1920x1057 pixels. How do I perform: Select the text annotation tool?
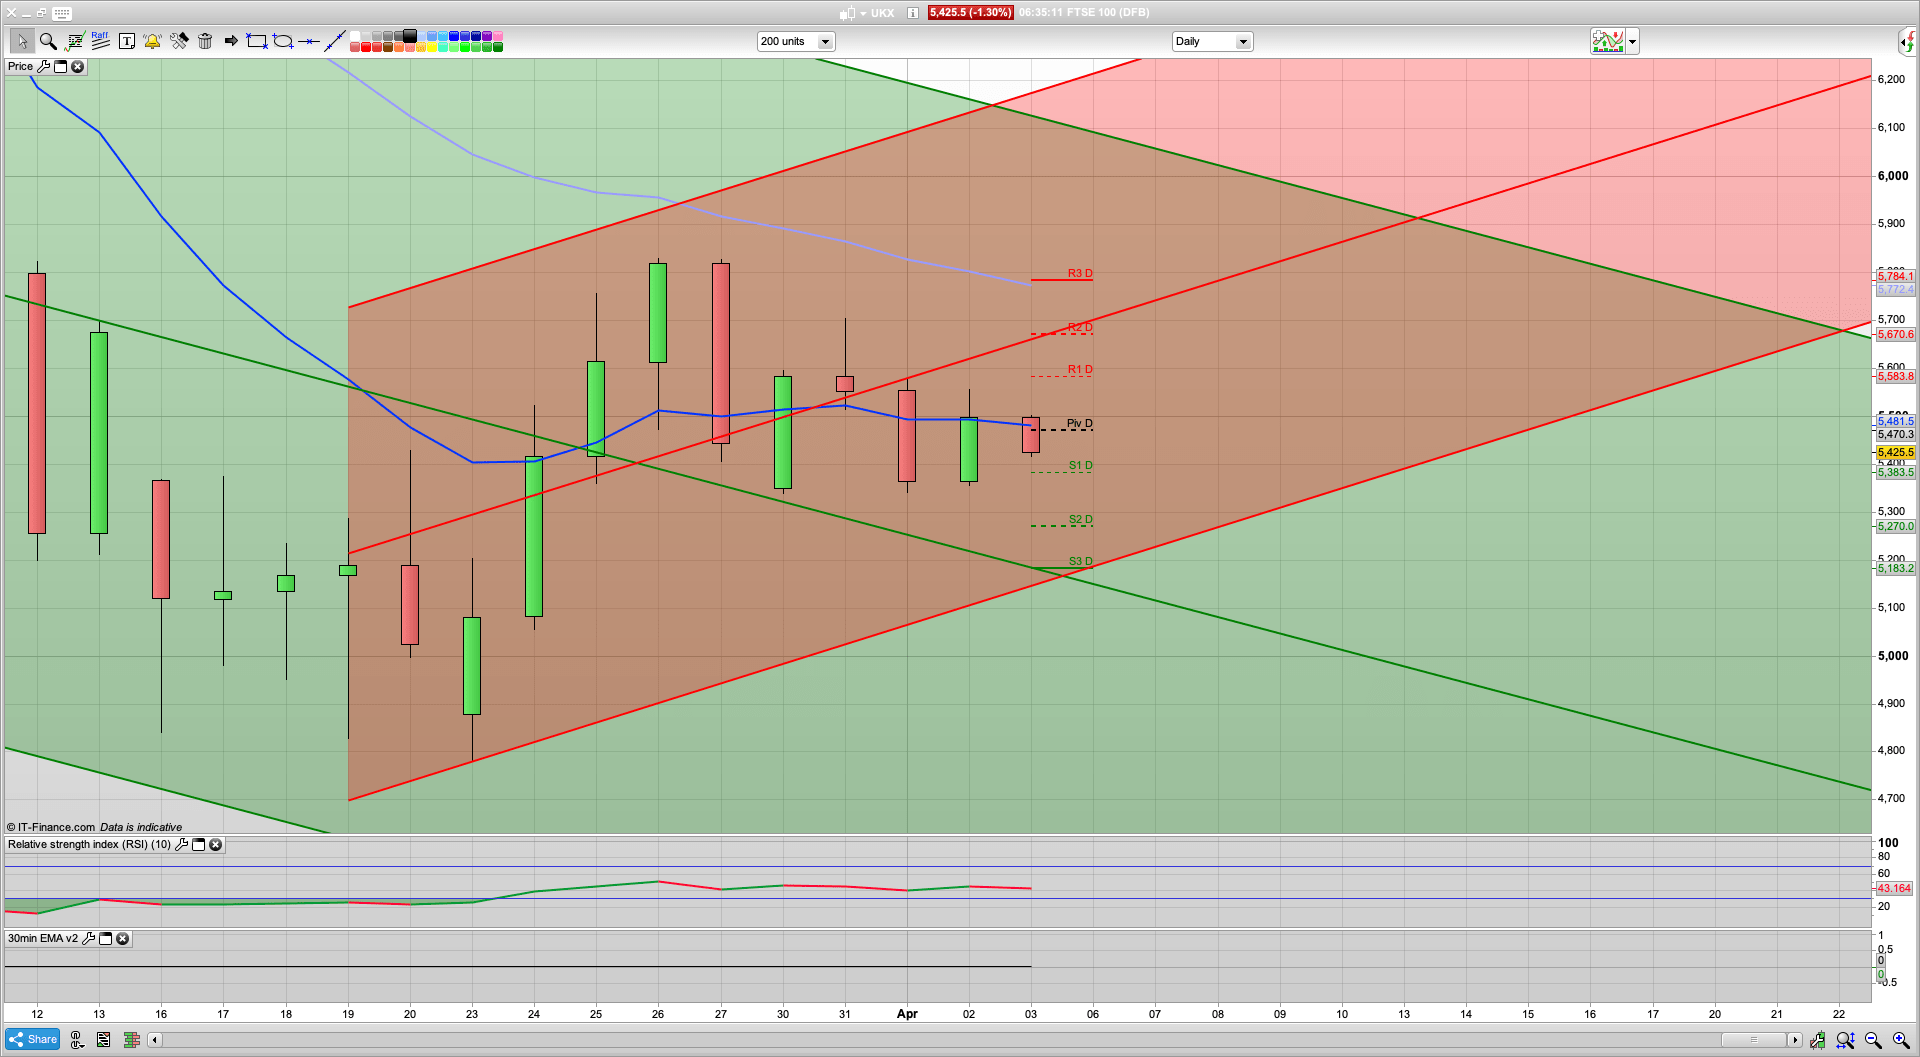point(127,41)
